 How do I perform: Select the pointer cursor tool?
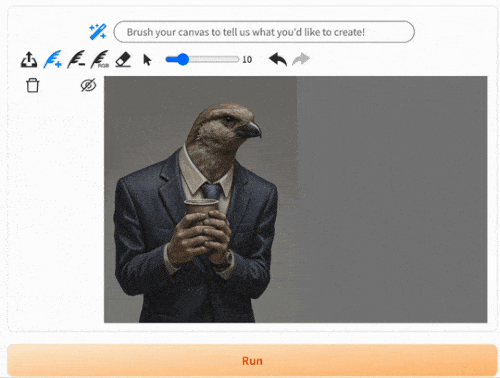[x=147, y=60]
